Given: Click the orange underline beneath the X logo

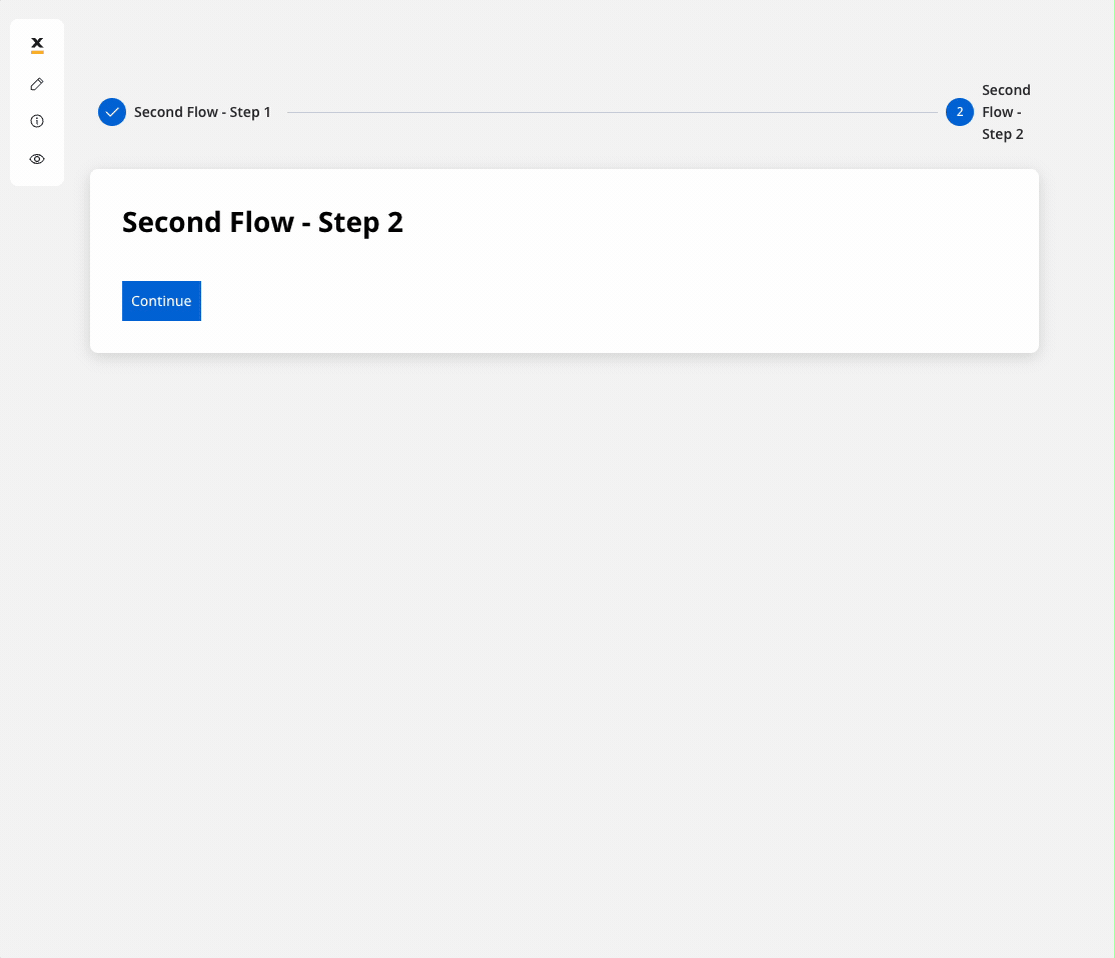Looking at the screenshot, I should tap(37, 52).
